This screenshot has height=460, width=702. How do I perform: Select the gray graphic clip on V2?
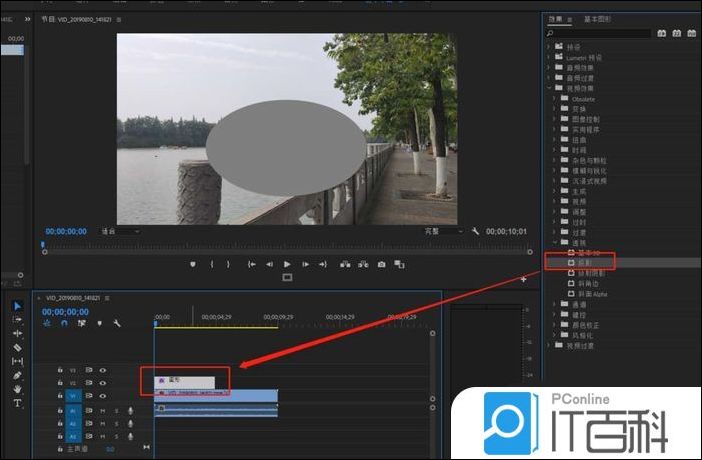coord(185,382)
